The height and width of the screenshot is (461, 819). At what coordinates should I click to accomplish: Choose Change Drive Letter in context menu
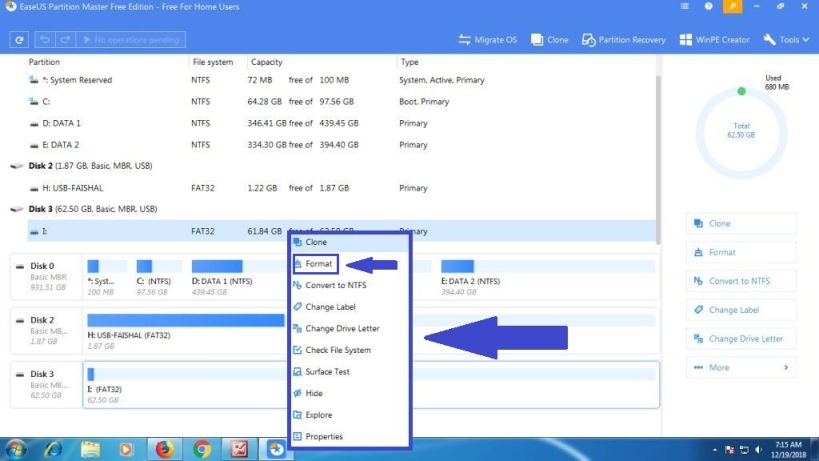349,328
